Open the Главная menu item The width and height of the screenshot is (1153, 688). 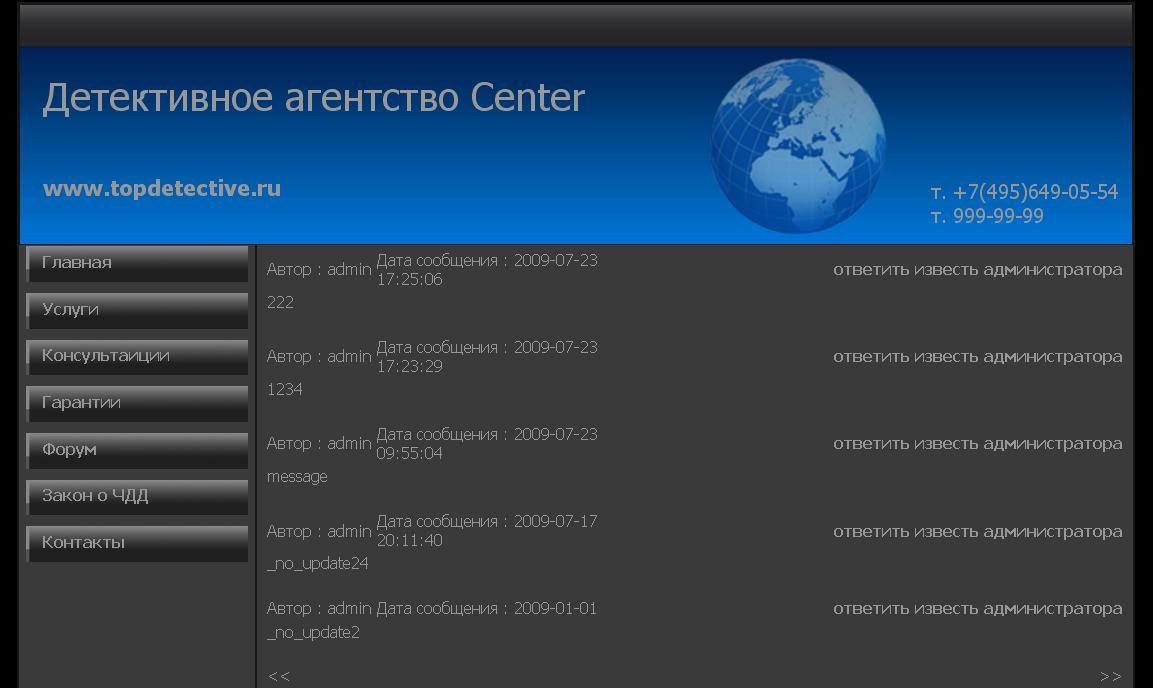[x=137, y=264]
